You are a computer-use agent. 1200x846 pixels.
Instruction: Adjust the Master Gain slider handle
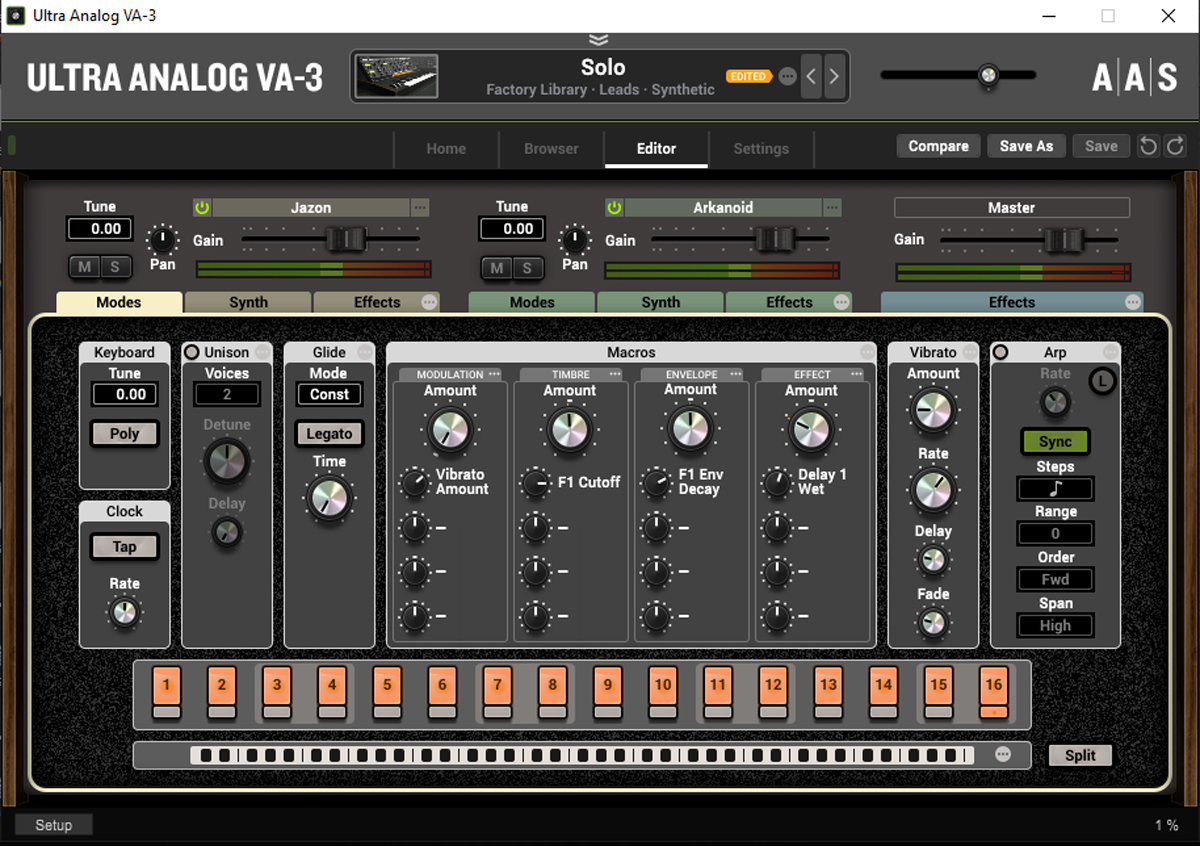1064,239
